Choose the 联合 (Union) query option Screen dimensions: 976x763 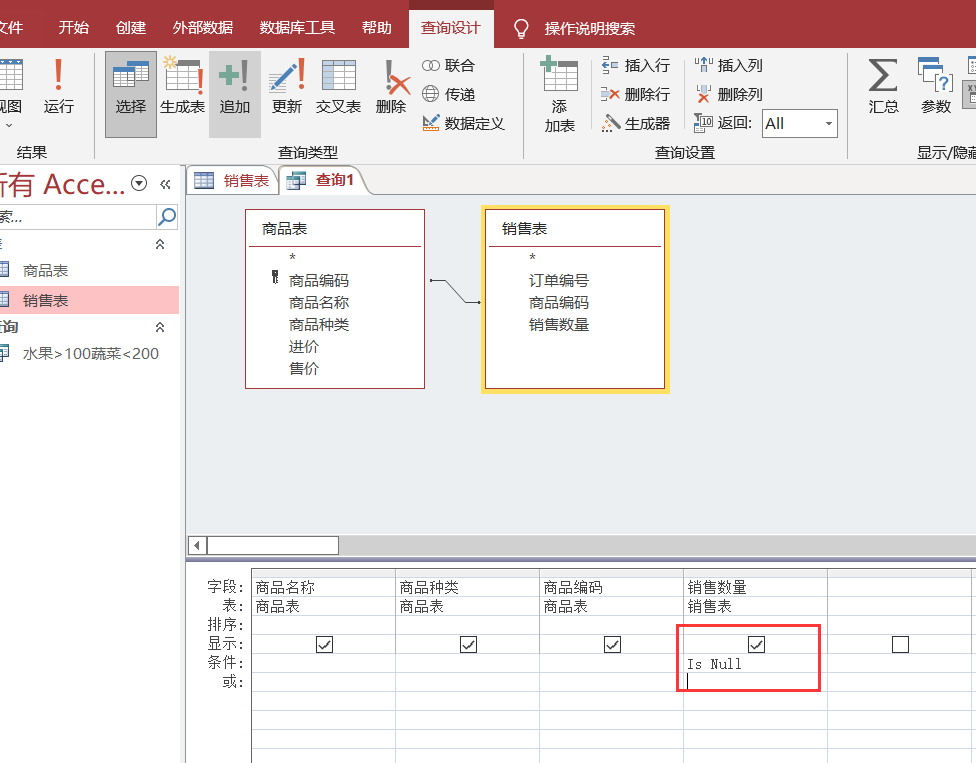[449, 65]
